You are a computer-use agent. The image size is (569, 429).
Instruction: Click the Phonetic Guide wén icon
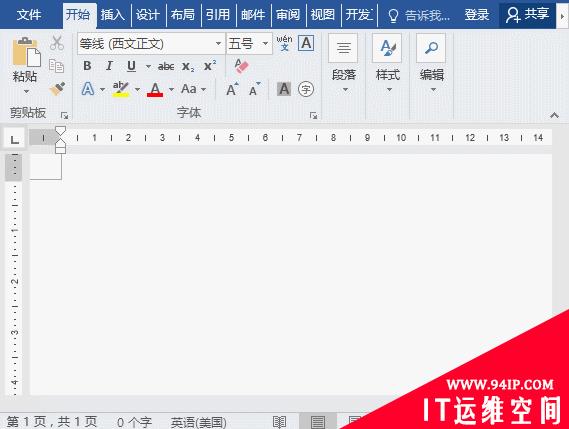pyautogui.click(x=284, y=43)
